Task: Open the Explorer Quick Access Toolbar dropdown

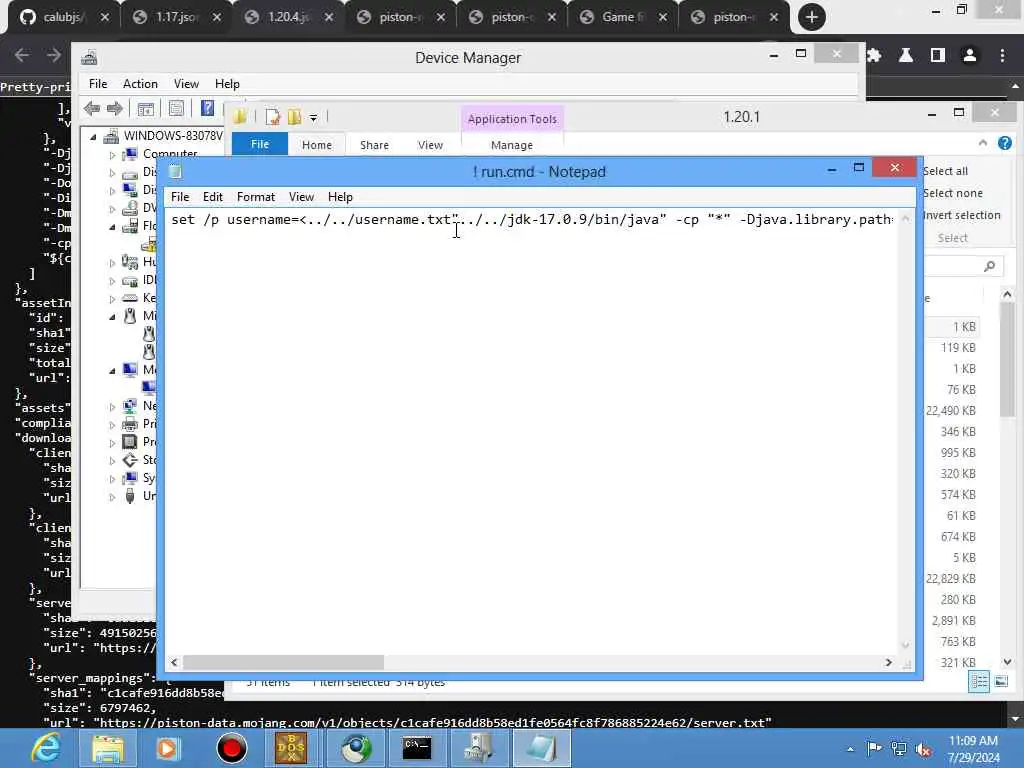Action: point(313,118)
